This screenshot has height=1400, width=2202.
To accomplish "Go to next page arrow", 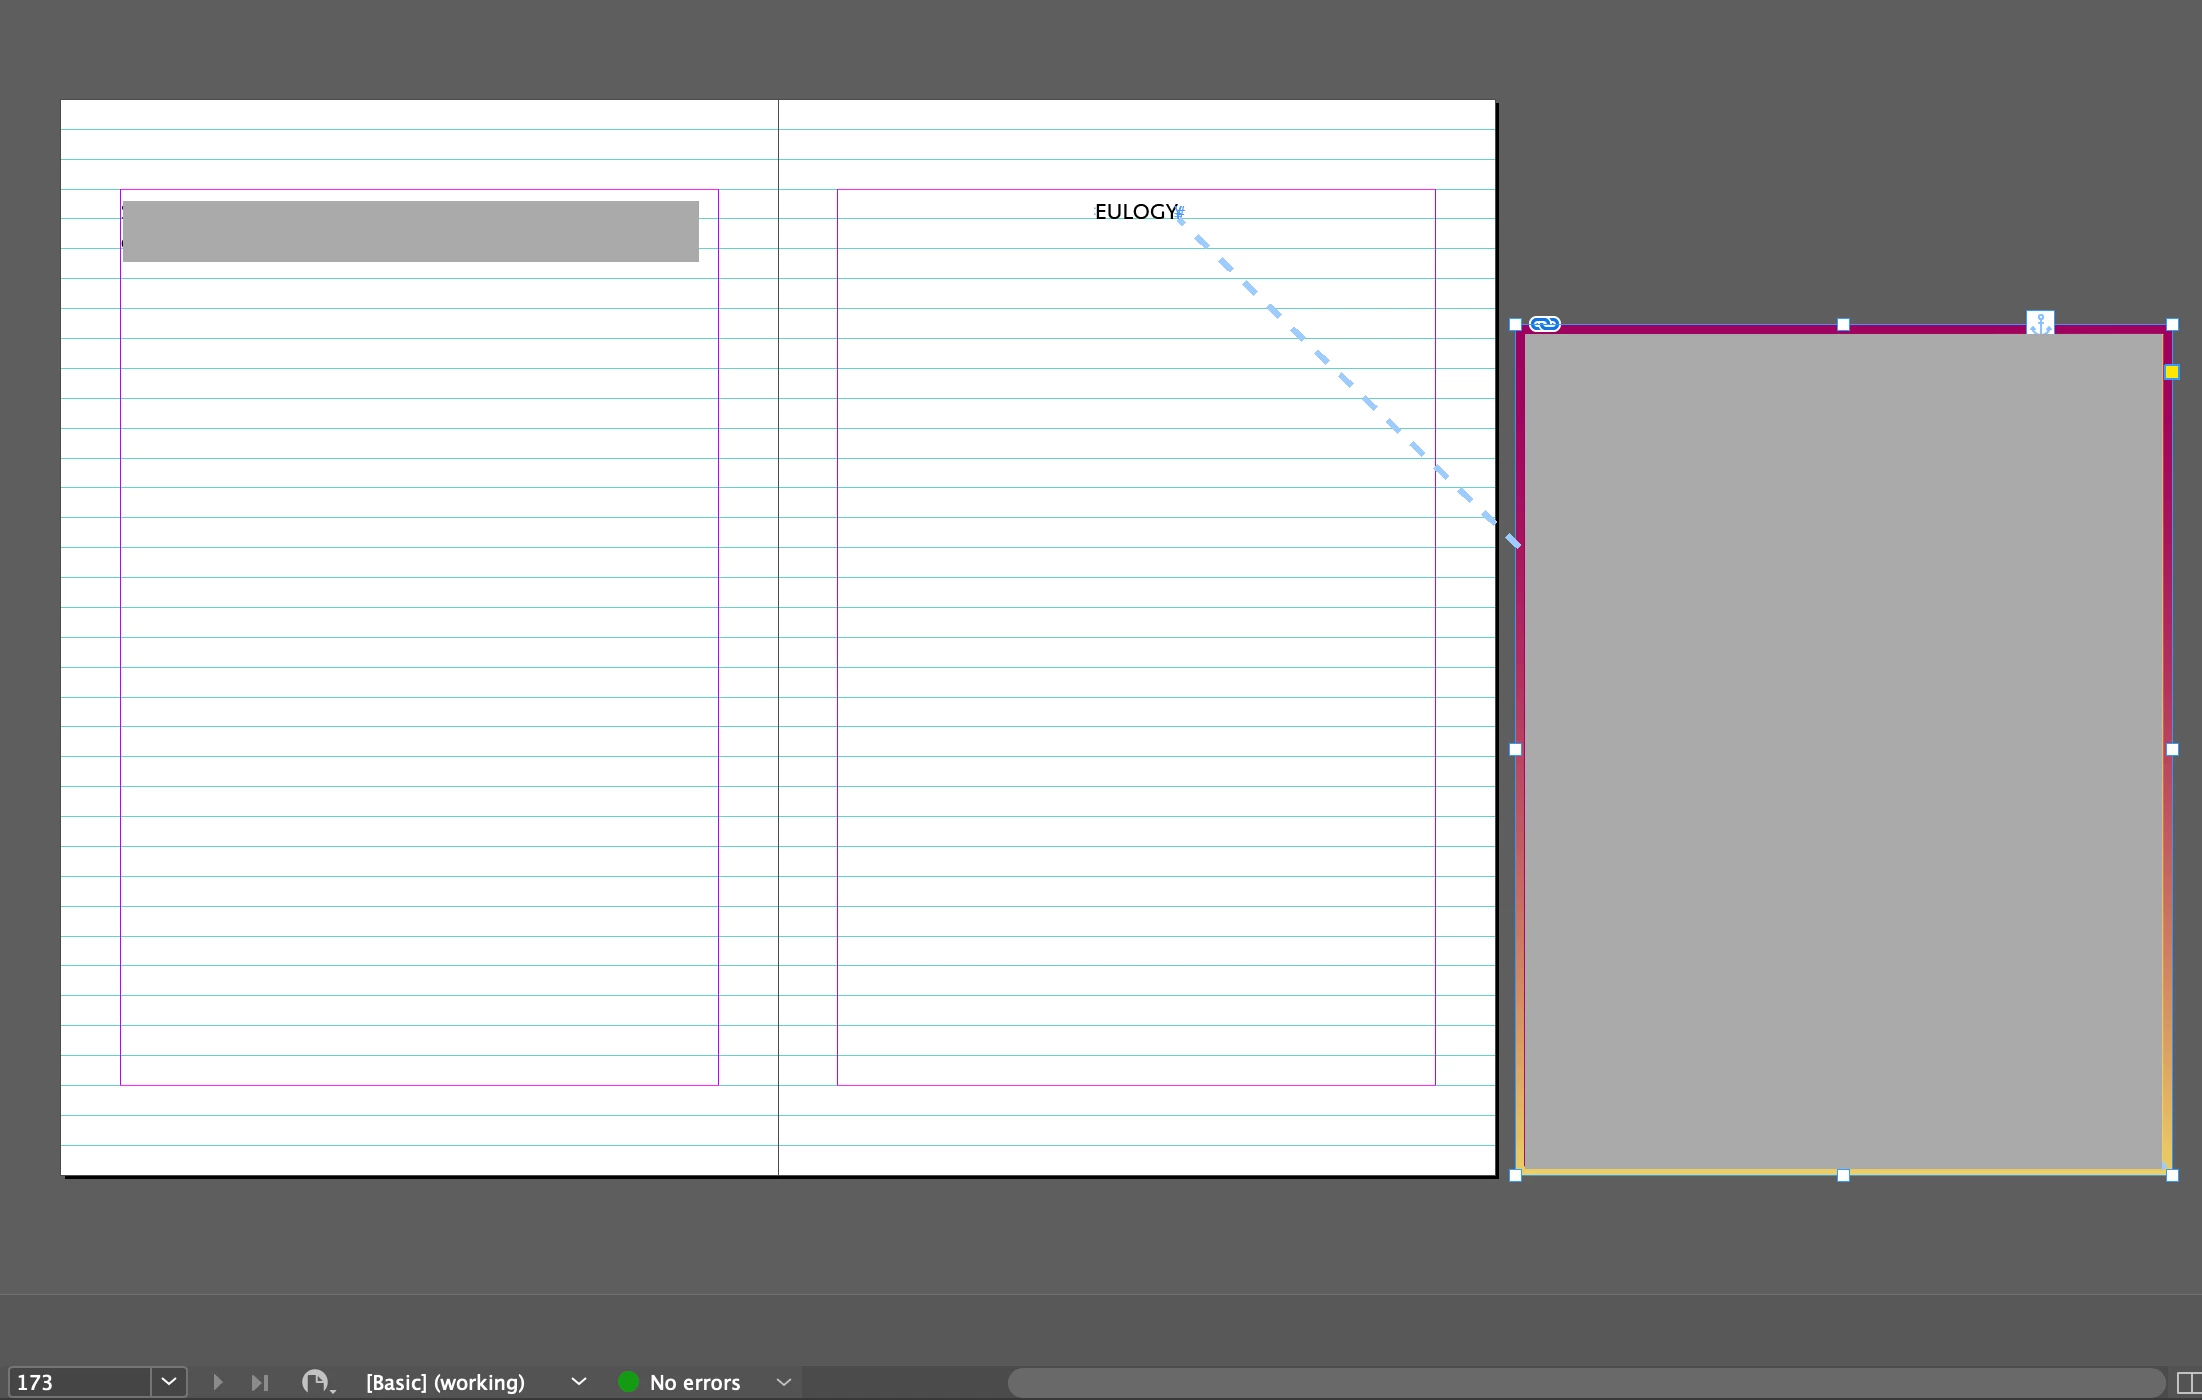I will [218, 1382].
